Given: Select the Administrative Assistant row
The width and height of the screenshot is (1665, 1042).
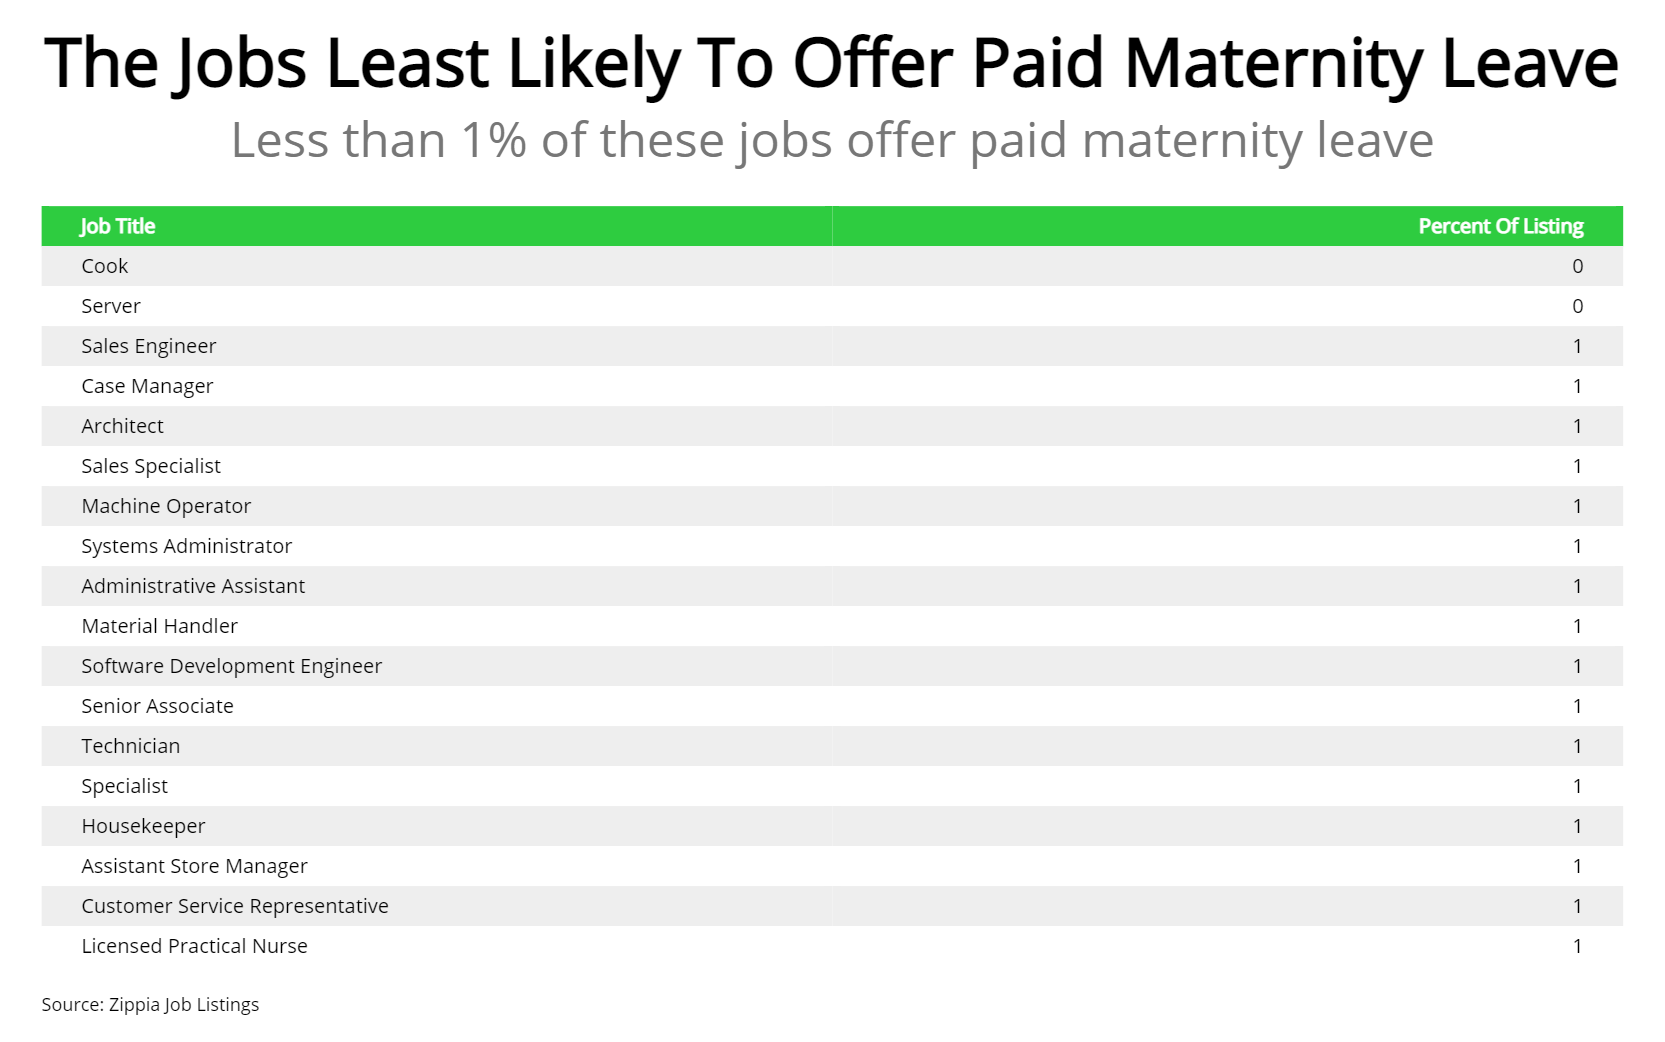Looking at the screenshot, I should 193,586.
